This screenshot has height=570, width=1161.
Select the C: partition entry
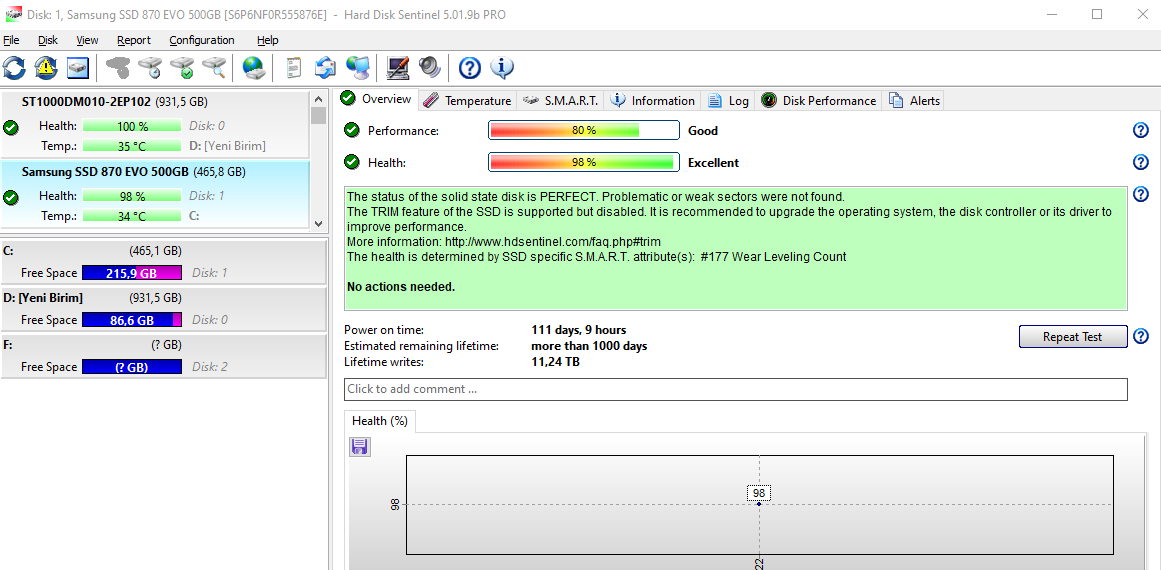coord(163,262)
